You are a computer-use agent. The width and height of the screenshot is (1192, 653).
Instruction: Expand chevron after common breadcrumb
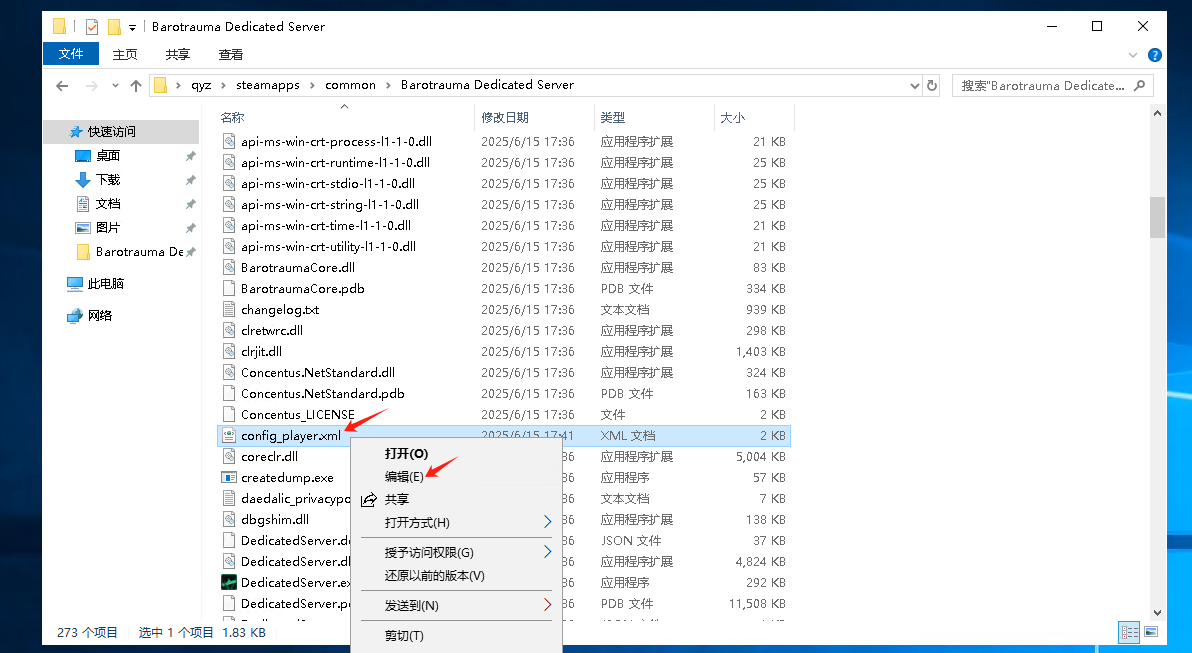(388, 85)
